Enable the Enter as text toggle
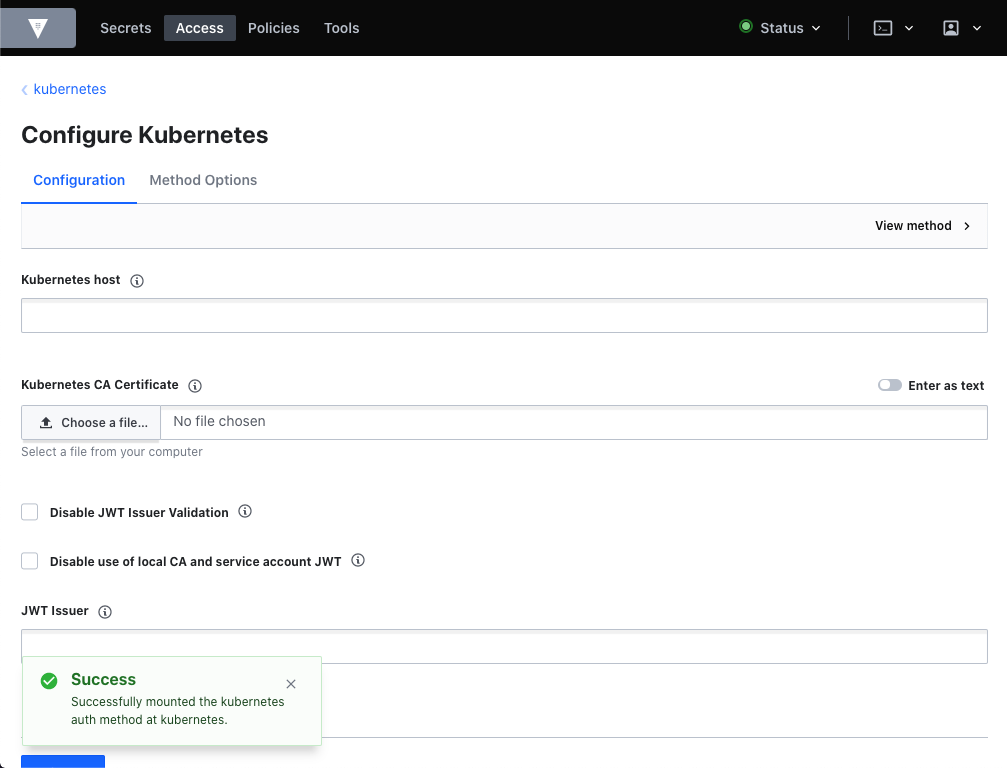Screen dimensions: 1007x768 (x=889, y=384)
